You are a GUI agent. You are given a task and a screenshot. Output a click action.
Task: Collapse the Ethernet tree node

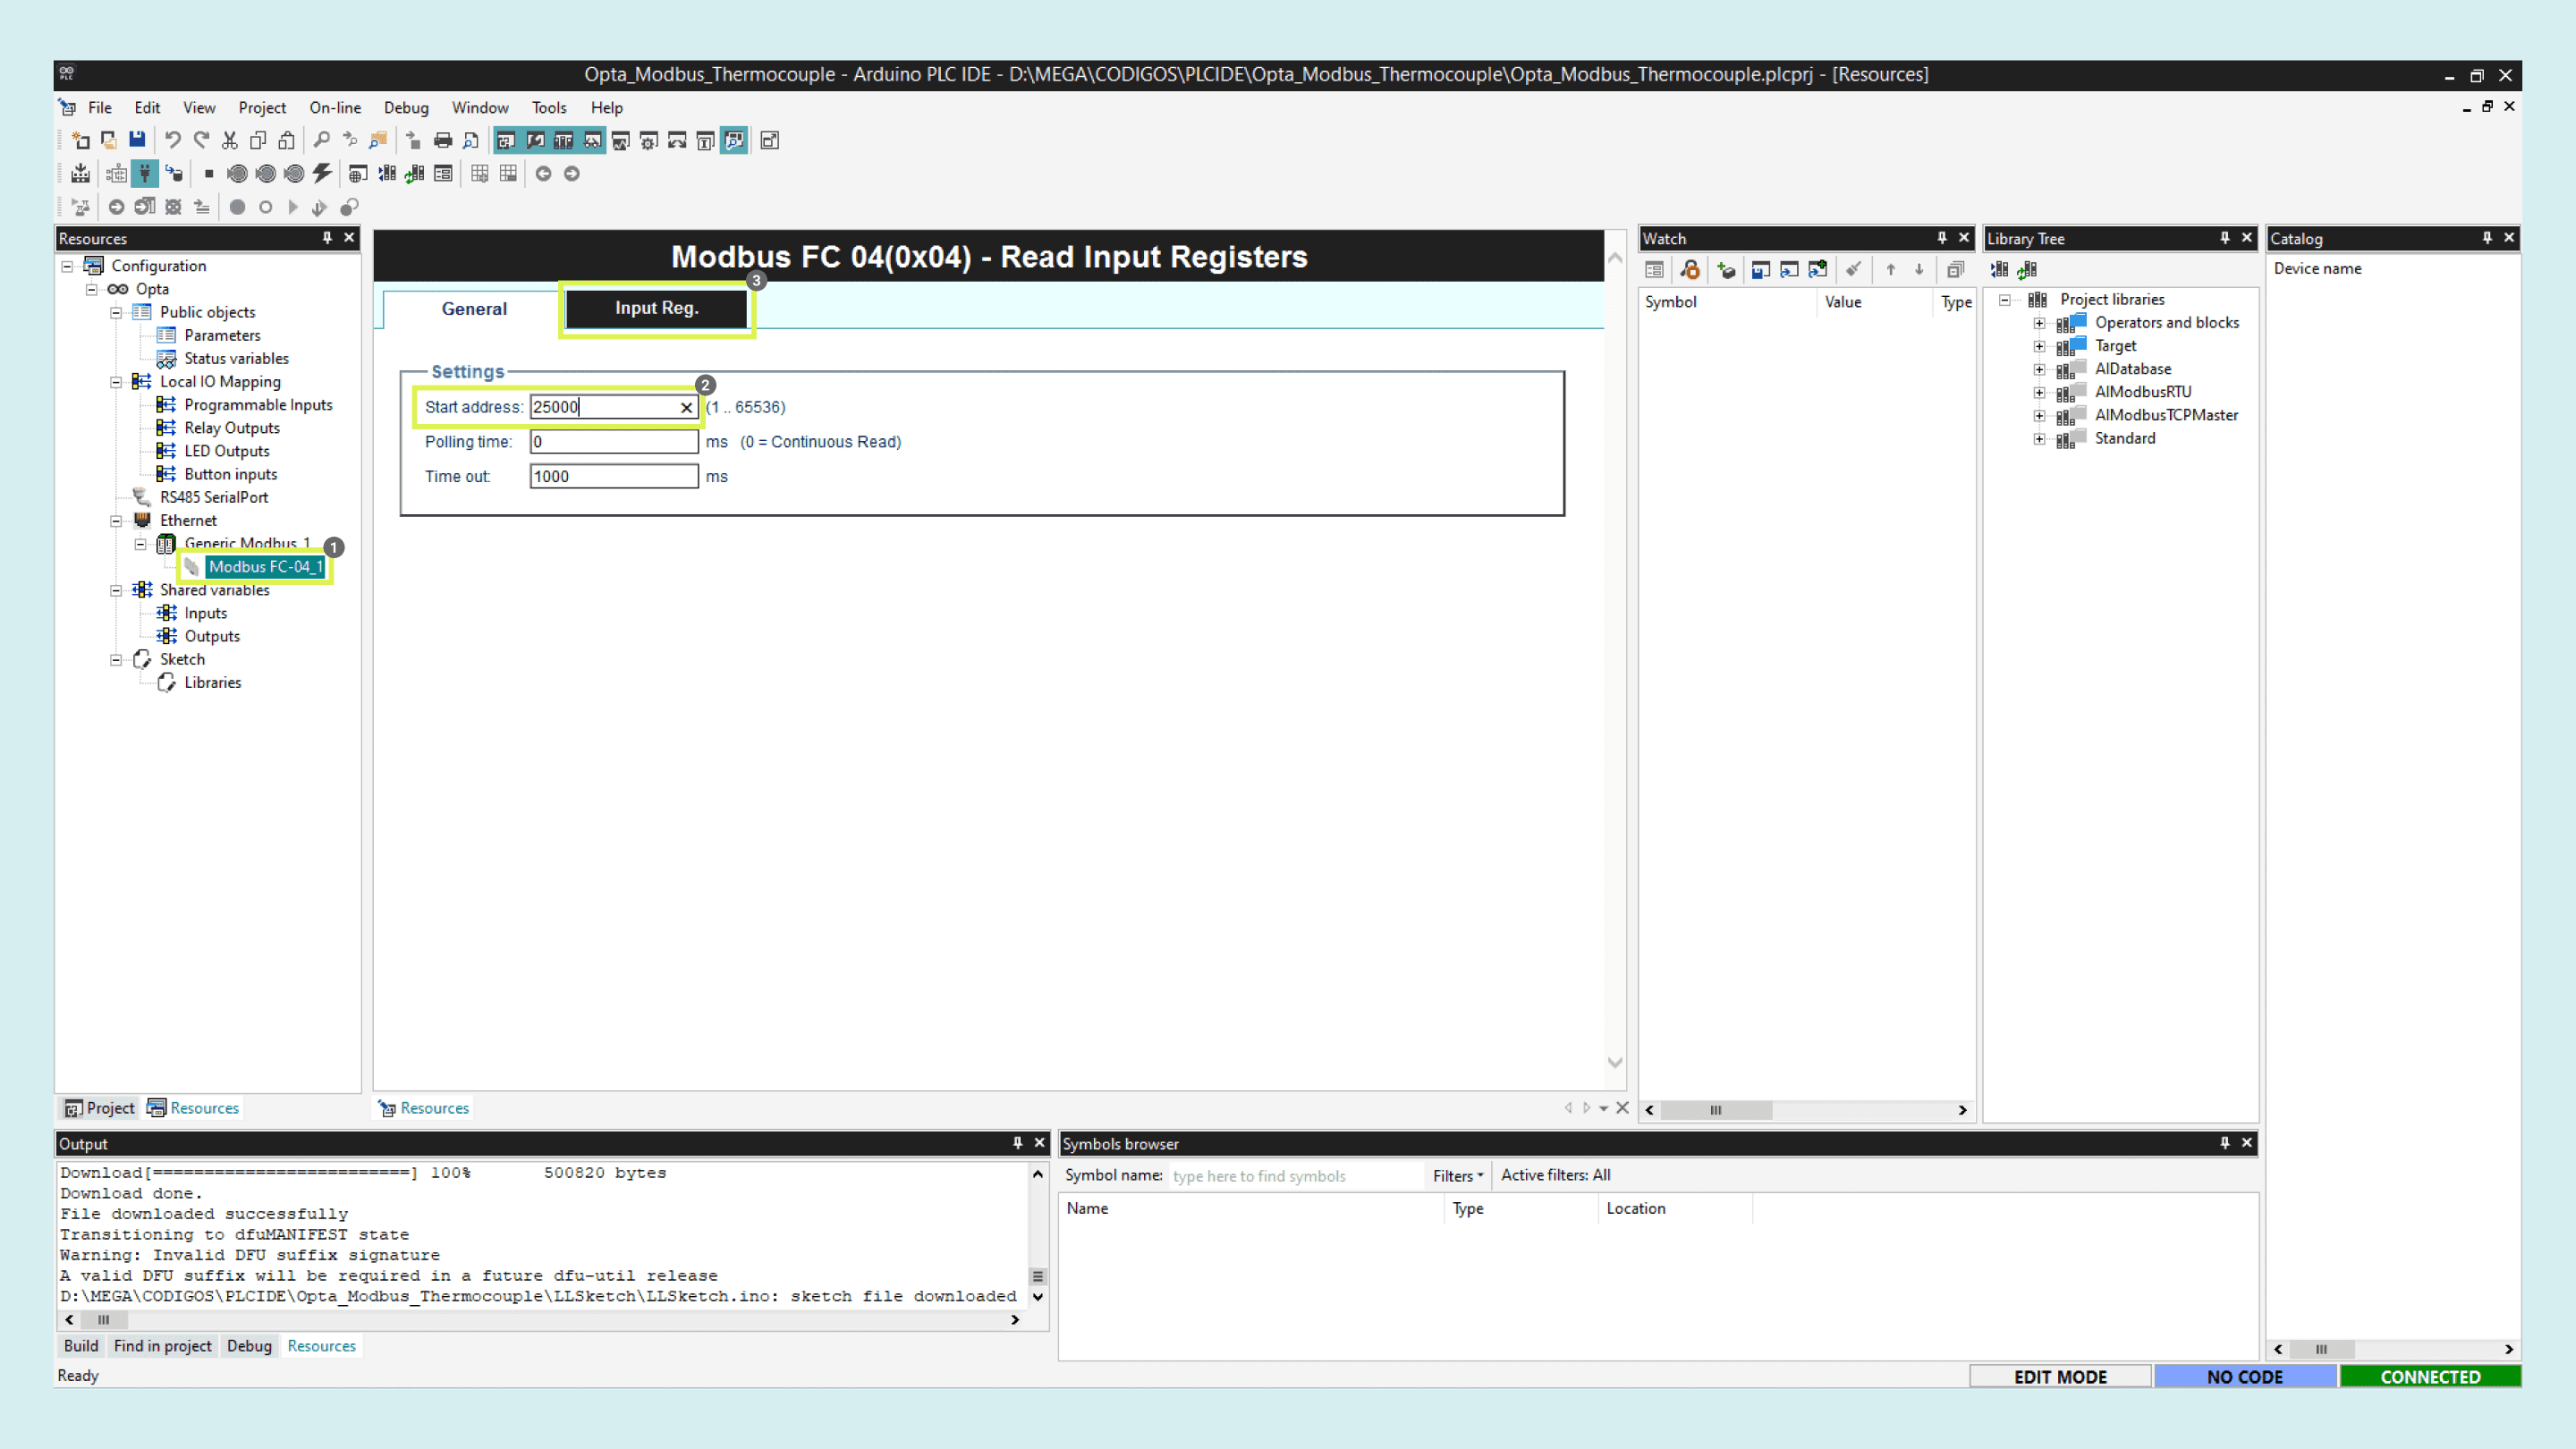[116, 521]
